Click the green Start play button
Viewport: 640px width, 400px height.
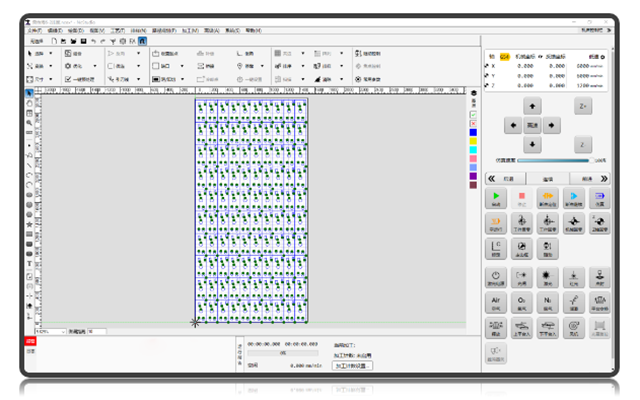[497, 198]
